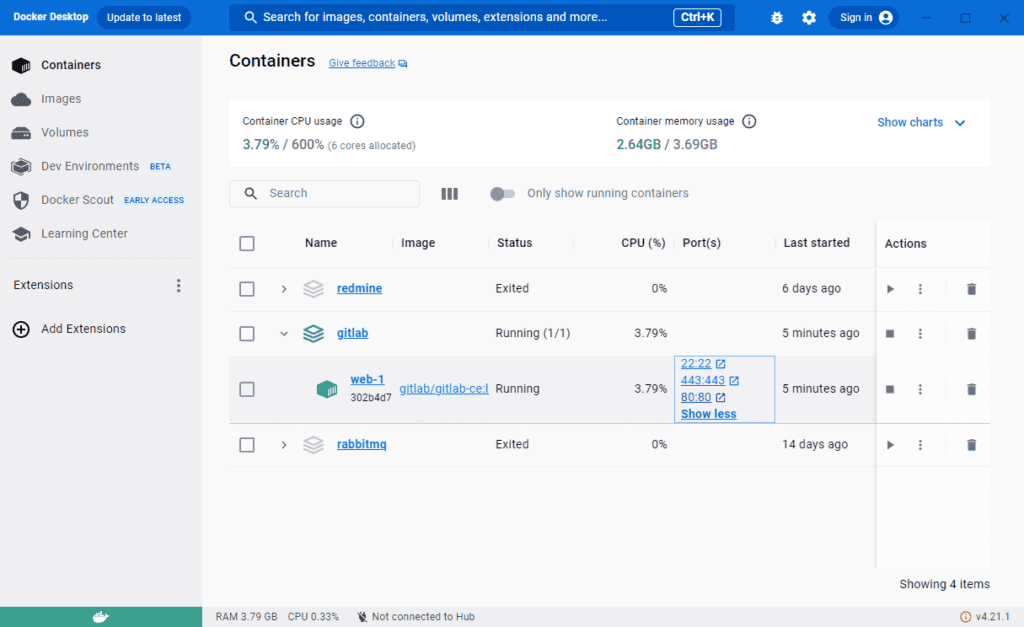Image resolution: width=1024 pixels, height=627 pixels.
Task: Check the redmine row checkbox
Action: point(247,289)
